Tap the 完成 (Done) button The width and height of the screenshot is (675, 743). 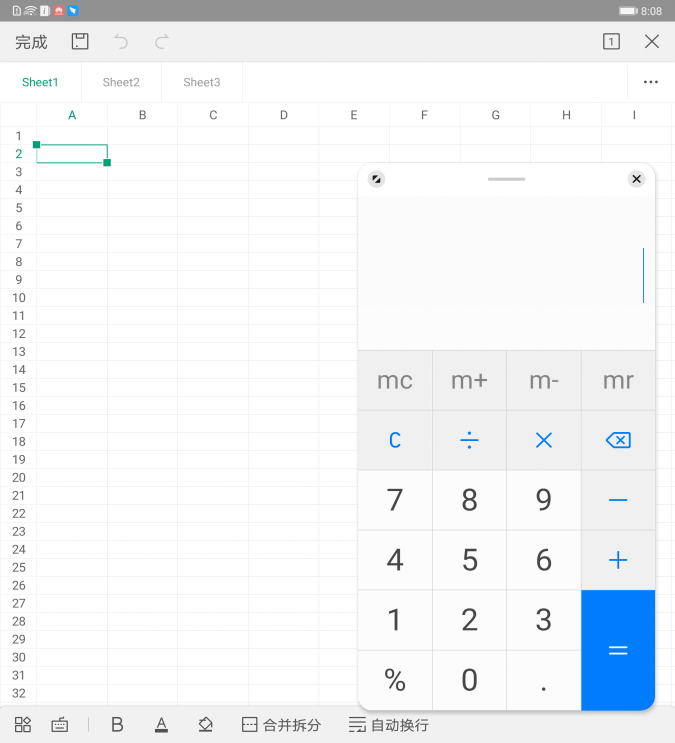(31, 42)
